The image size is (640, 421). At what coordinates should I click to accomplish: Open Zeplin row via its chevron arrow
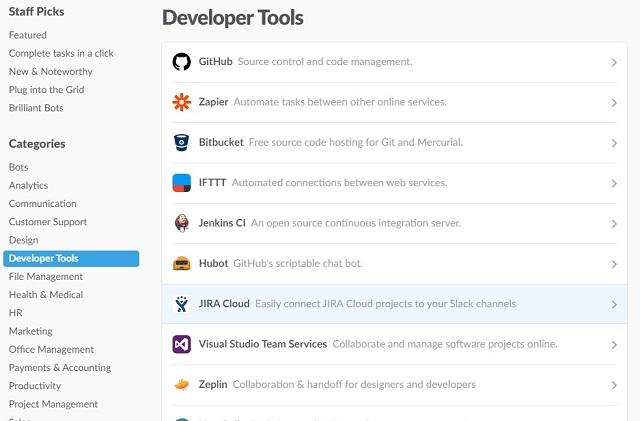tap(614, 385)
